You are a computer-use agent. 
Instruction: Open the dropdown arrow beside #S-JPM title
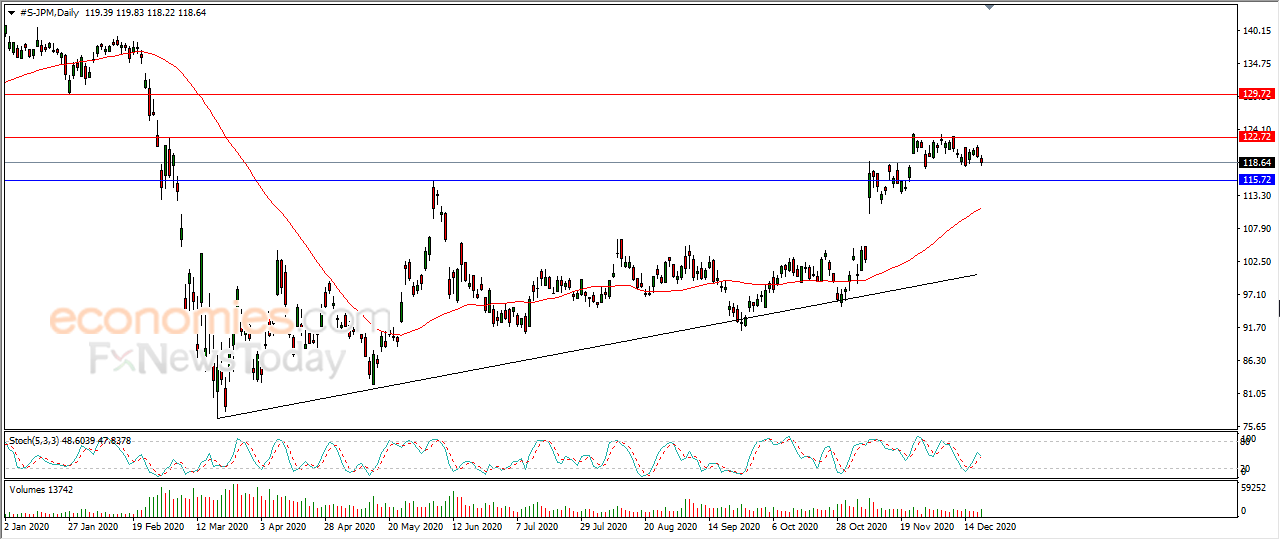[x=11, y=12]
